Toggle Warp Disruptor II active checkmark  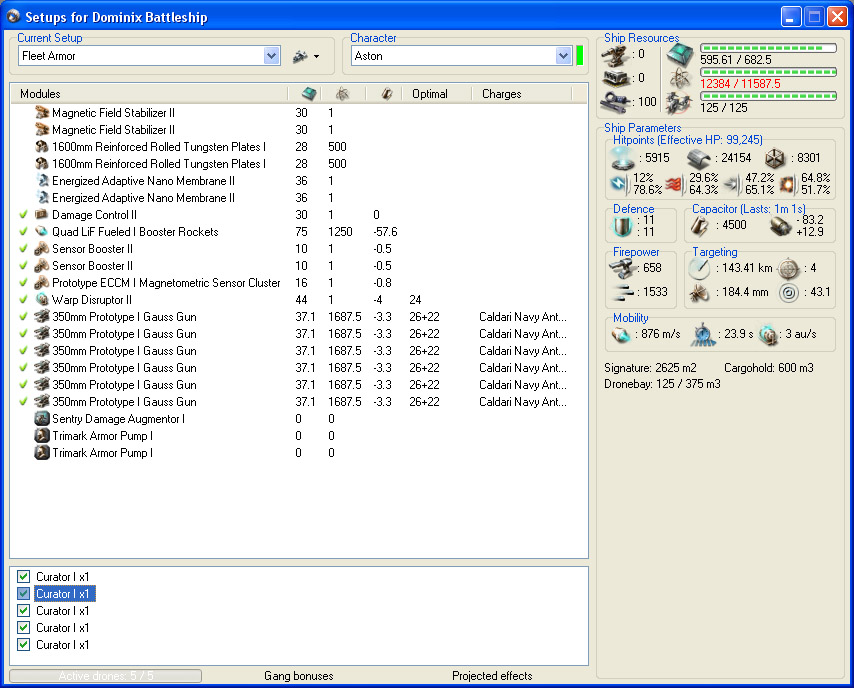[23, 300]
